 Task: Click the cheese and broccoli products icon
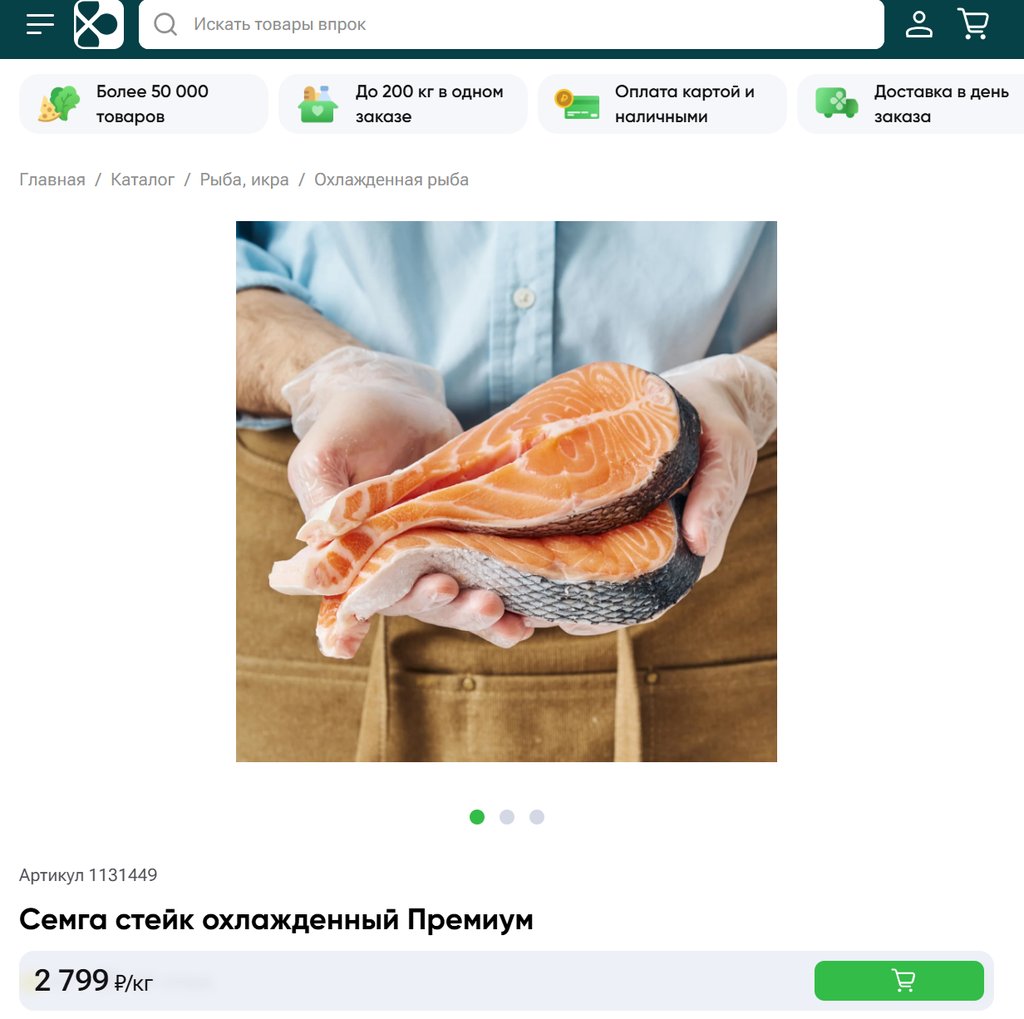pyautogui.click(x=59, y=104)
